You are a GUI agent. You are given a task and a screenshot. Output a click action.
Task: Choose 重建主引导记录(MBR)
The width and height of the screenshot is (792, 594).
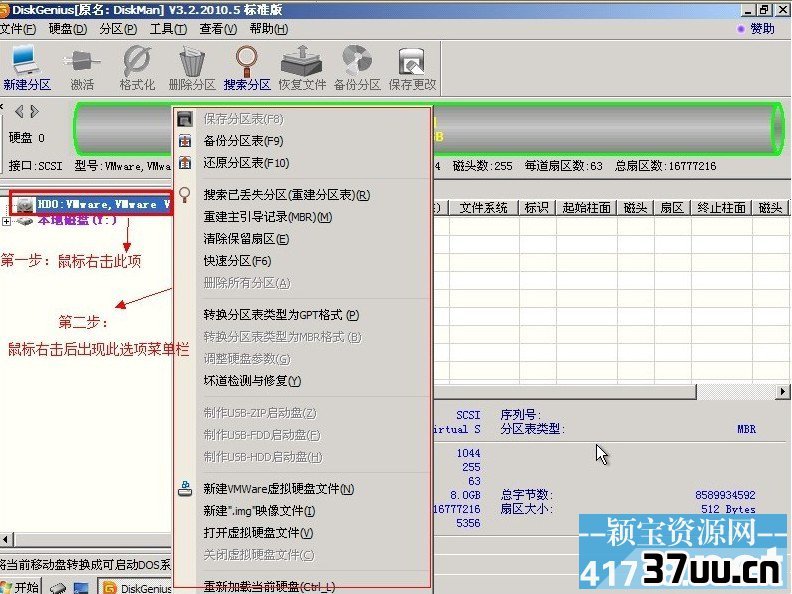(268, 217)
